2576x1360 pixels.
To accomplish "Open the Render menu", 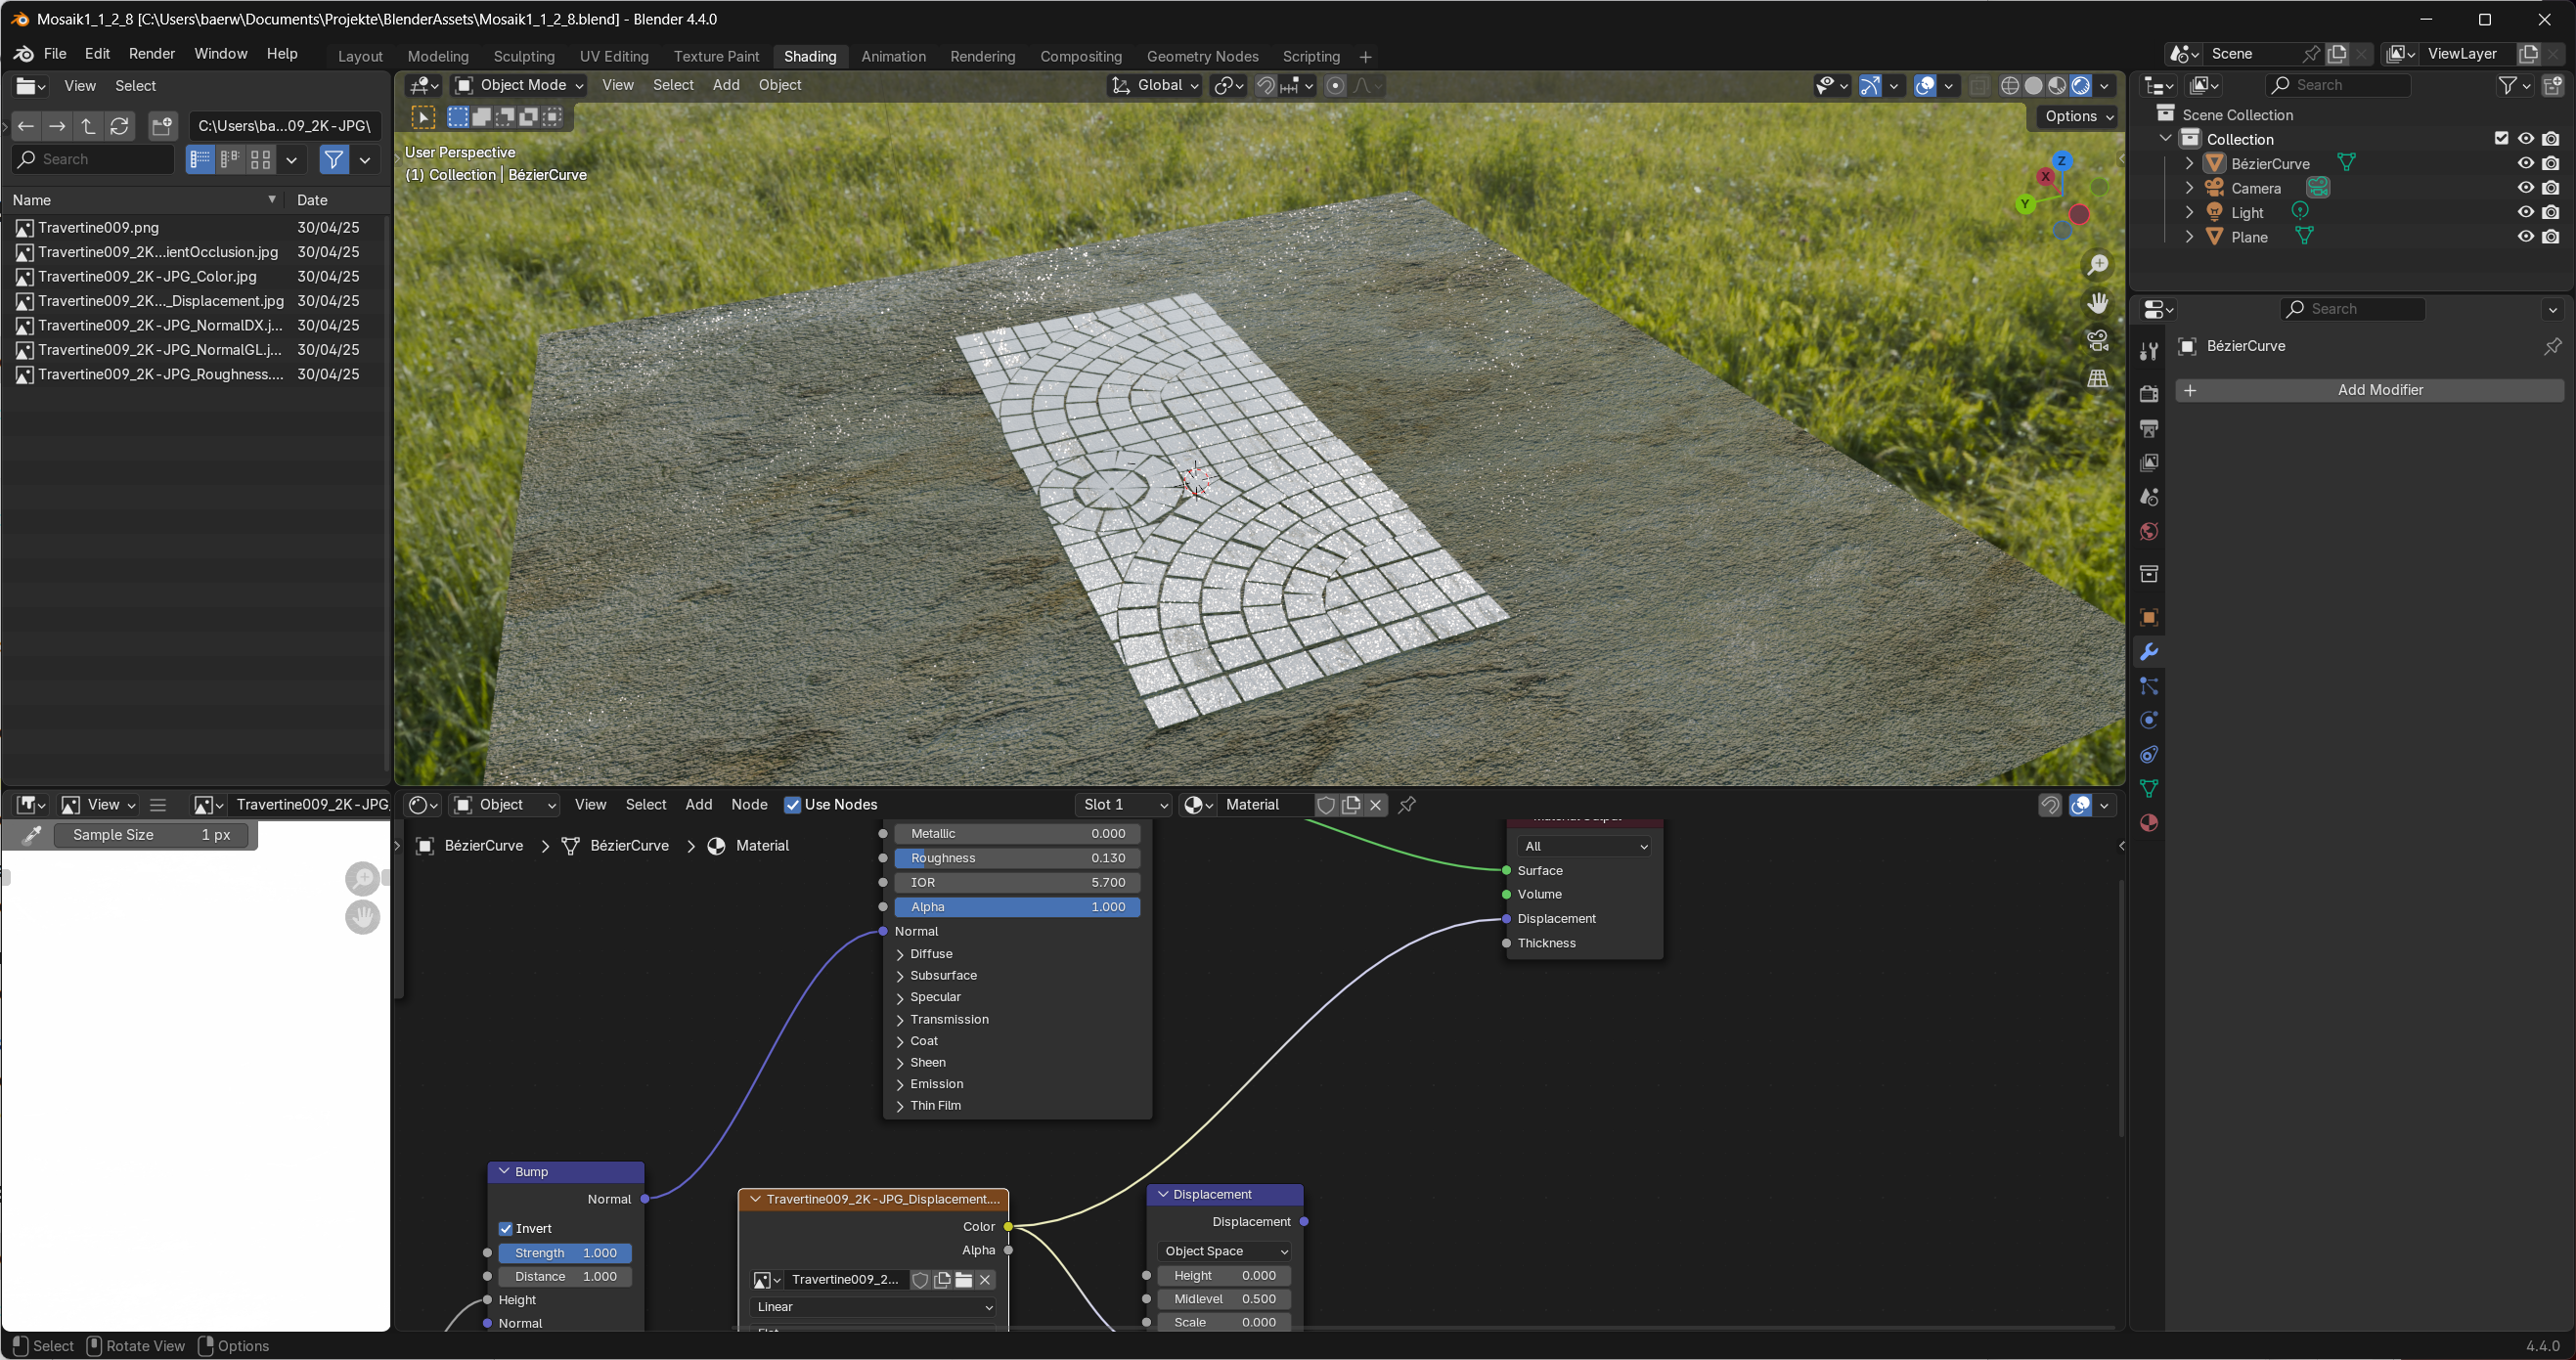I will (x=151, y=54).
